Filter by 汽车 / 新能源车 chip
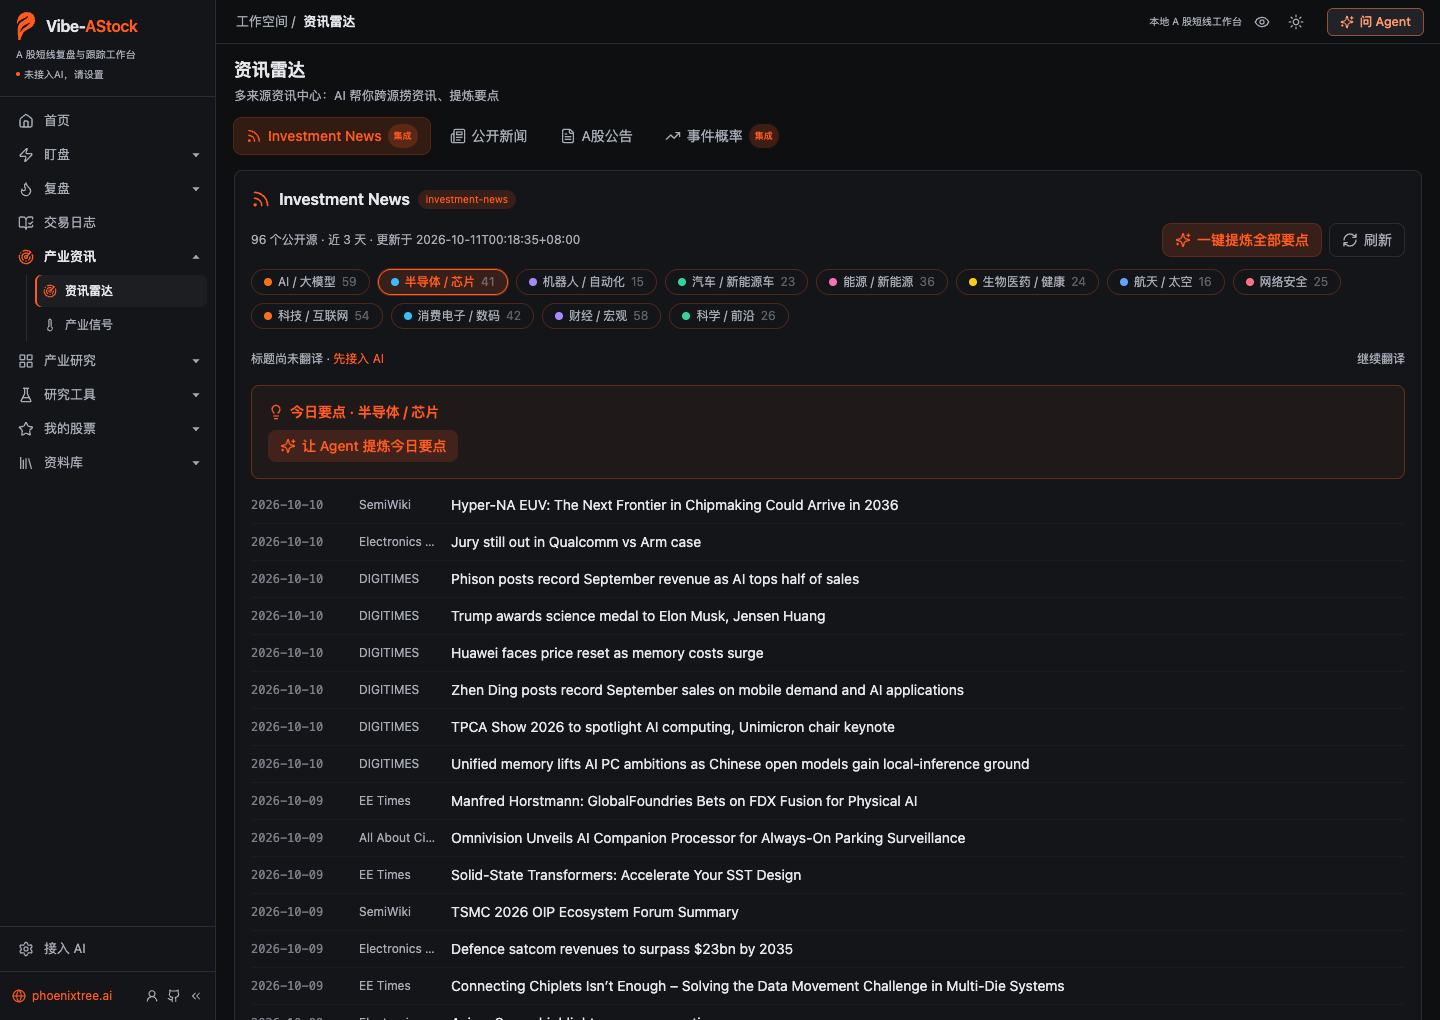Screen dimensions: 1440x1020 pyautogui.click(x=736, y=282)
